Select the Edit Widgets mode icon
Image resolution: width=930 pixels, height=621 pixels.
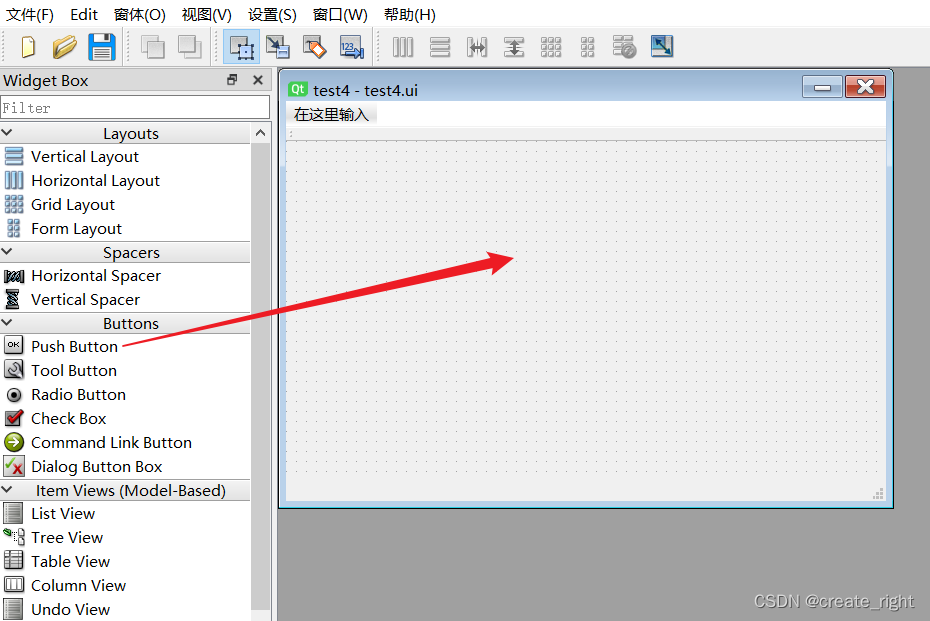pyautogui.click(x=241, y=47)
